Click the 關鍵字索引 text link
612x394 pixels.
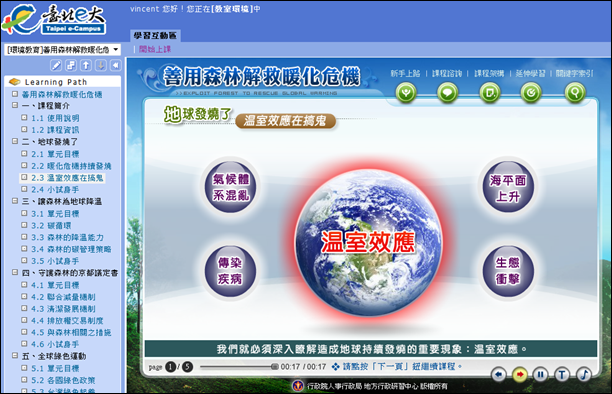[x=575, y=73]
